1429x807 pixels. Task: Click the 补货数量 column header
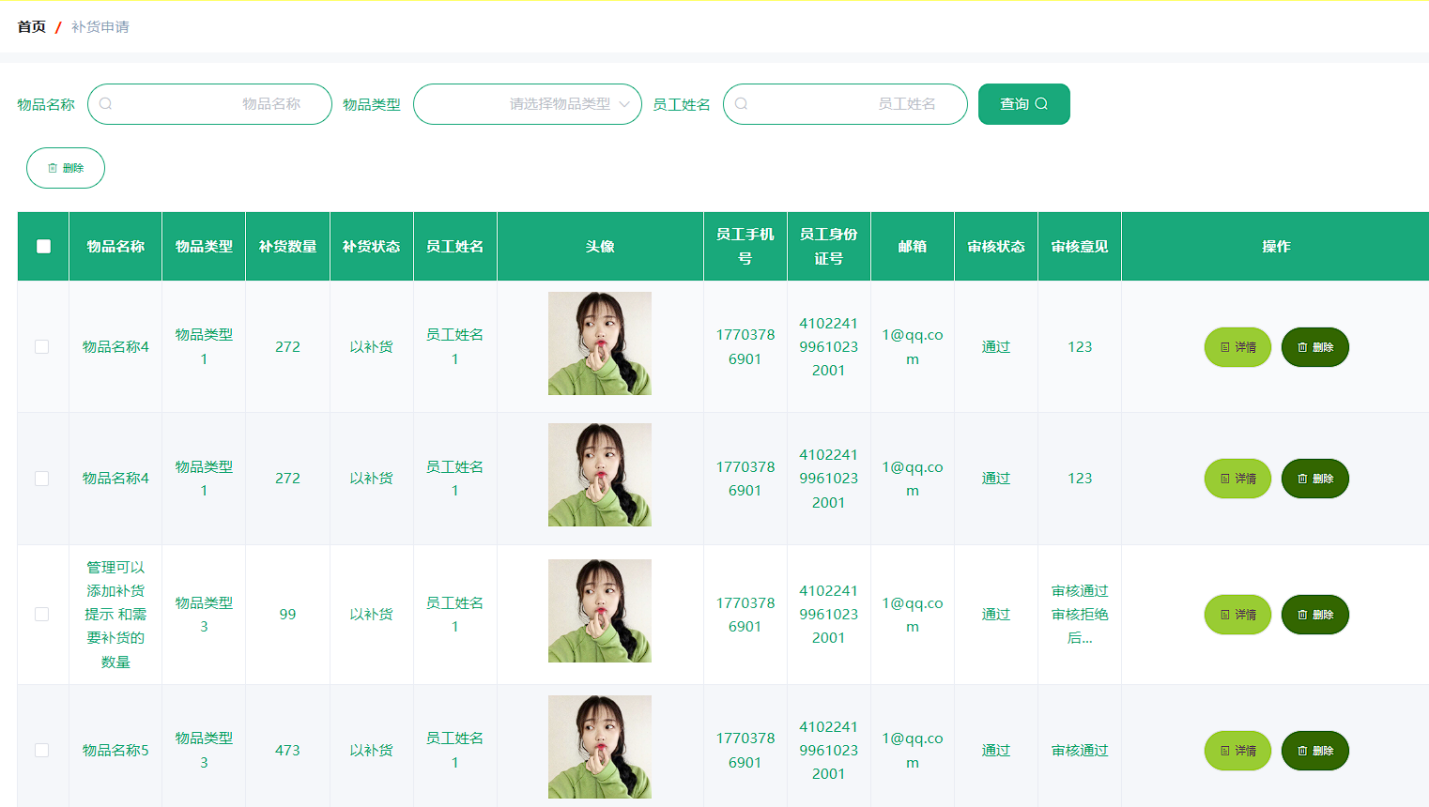tap(288, 246)
